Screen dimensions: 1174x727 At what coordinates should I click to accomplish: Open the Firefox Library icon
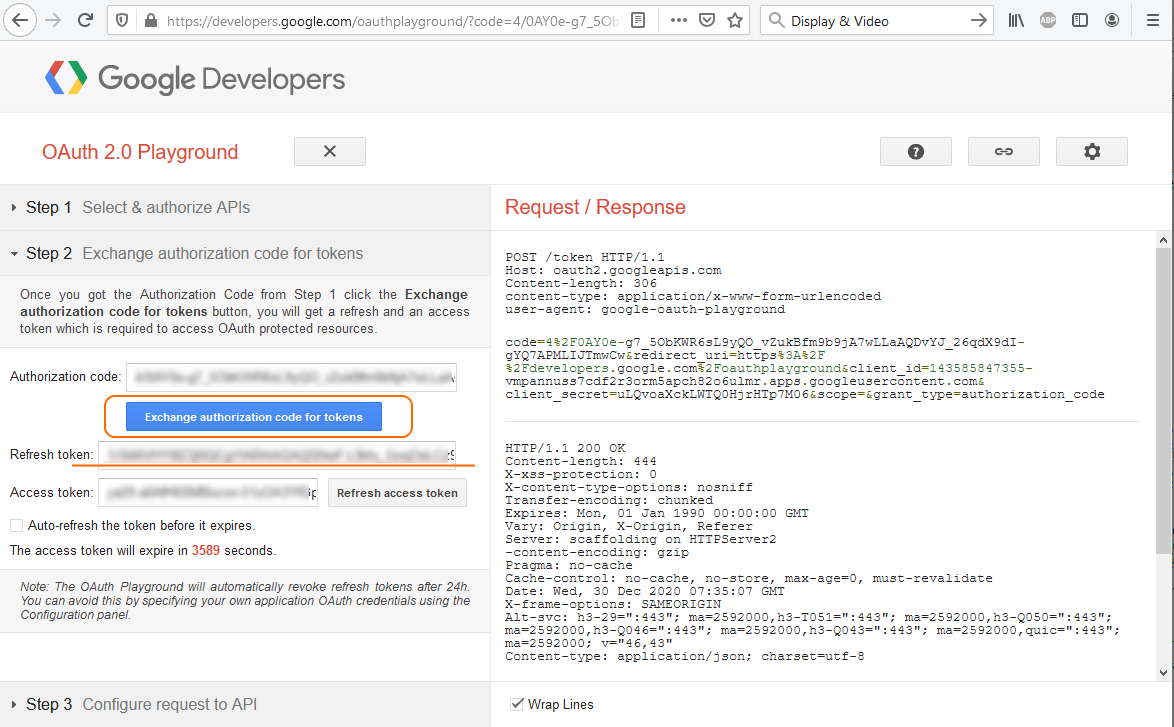pos(1016,20)
